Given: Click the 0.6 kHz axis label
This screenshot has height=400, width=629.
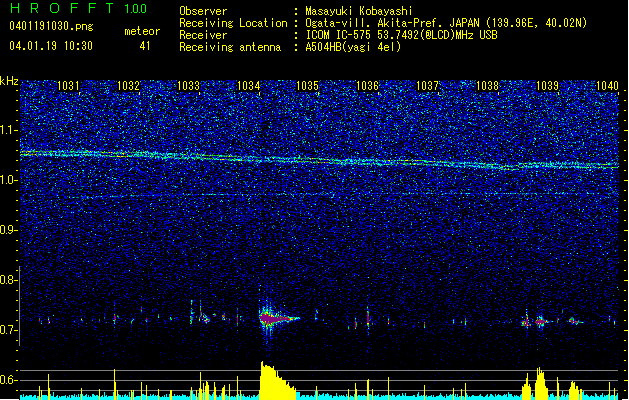Looking at the screenshot, I should [8, 380].
